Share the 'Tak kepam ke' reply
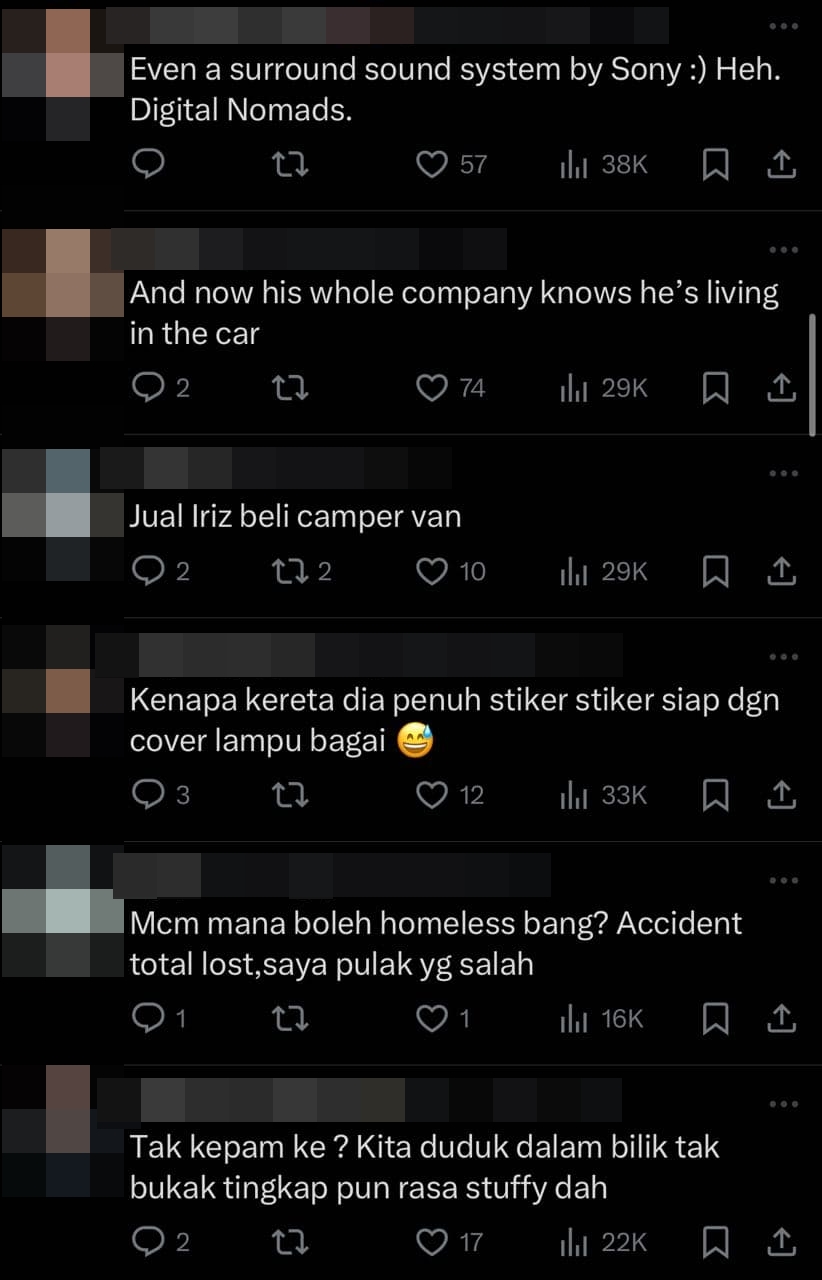Screen dimensions: 822x1280 781,1243
